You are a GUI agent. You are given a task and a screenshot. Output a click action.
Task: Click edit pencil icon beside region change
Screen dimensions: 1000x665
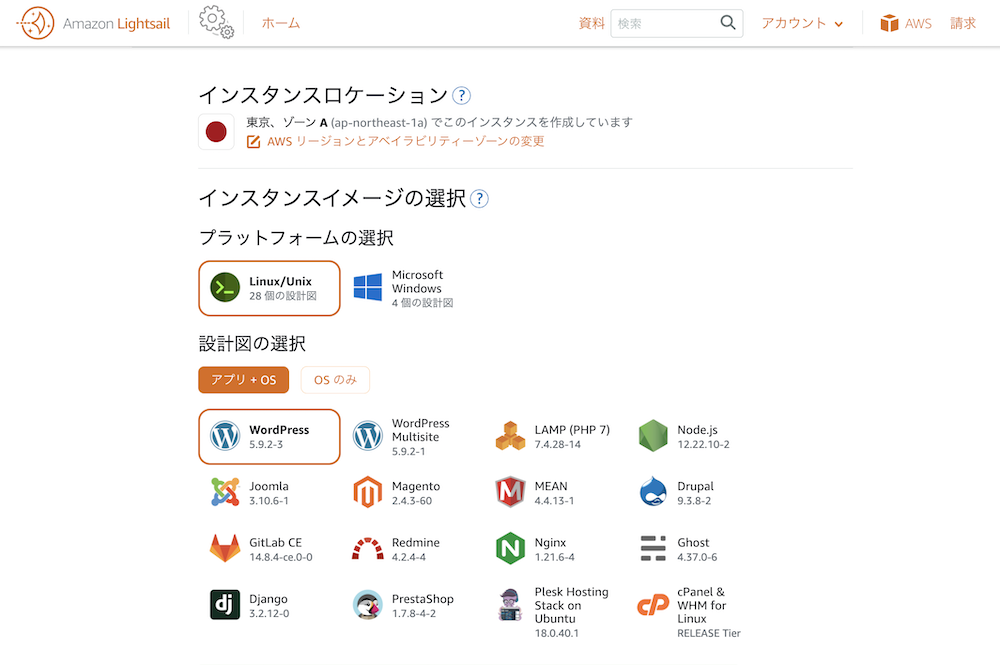click(x=253, y=142)
